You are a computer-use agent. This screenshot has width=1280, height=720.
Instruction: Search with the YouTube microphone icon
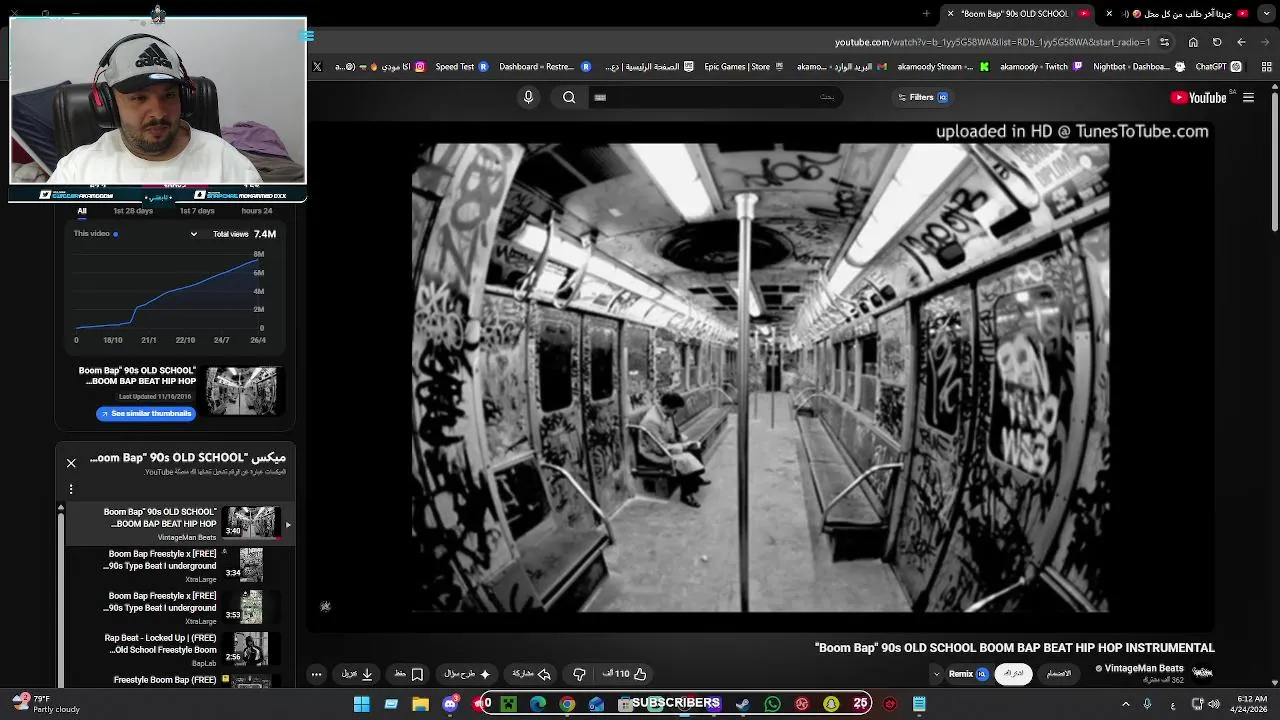[529, 97]
